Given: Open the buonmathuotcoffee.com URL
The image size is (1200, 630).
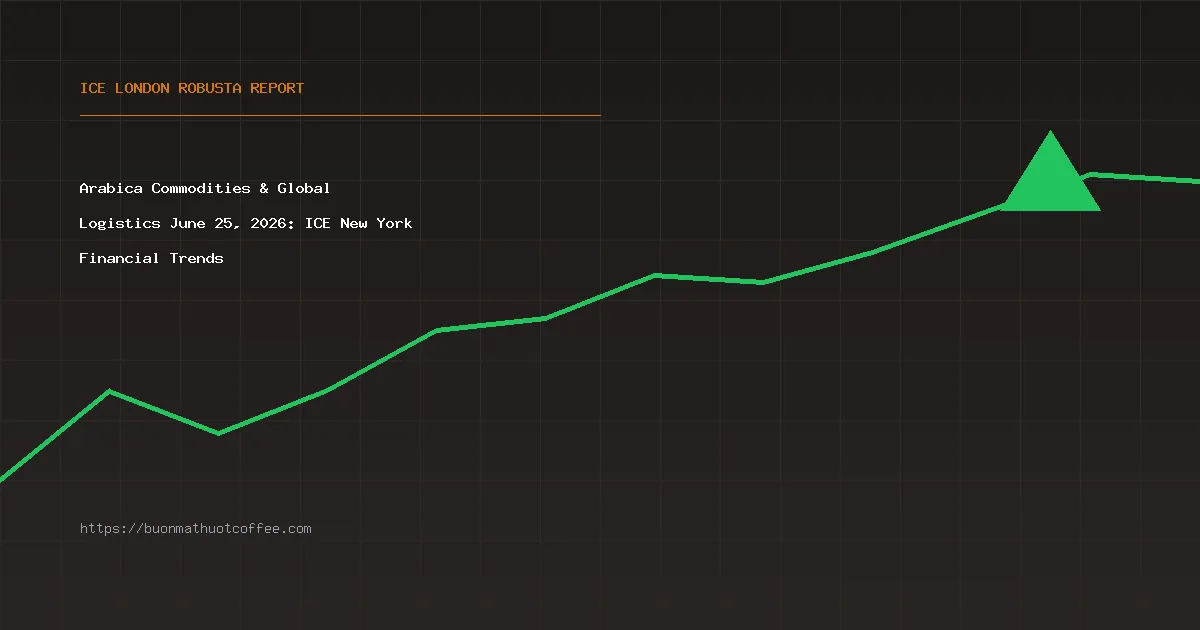Looking at the screenshot, I should (196, 528).
